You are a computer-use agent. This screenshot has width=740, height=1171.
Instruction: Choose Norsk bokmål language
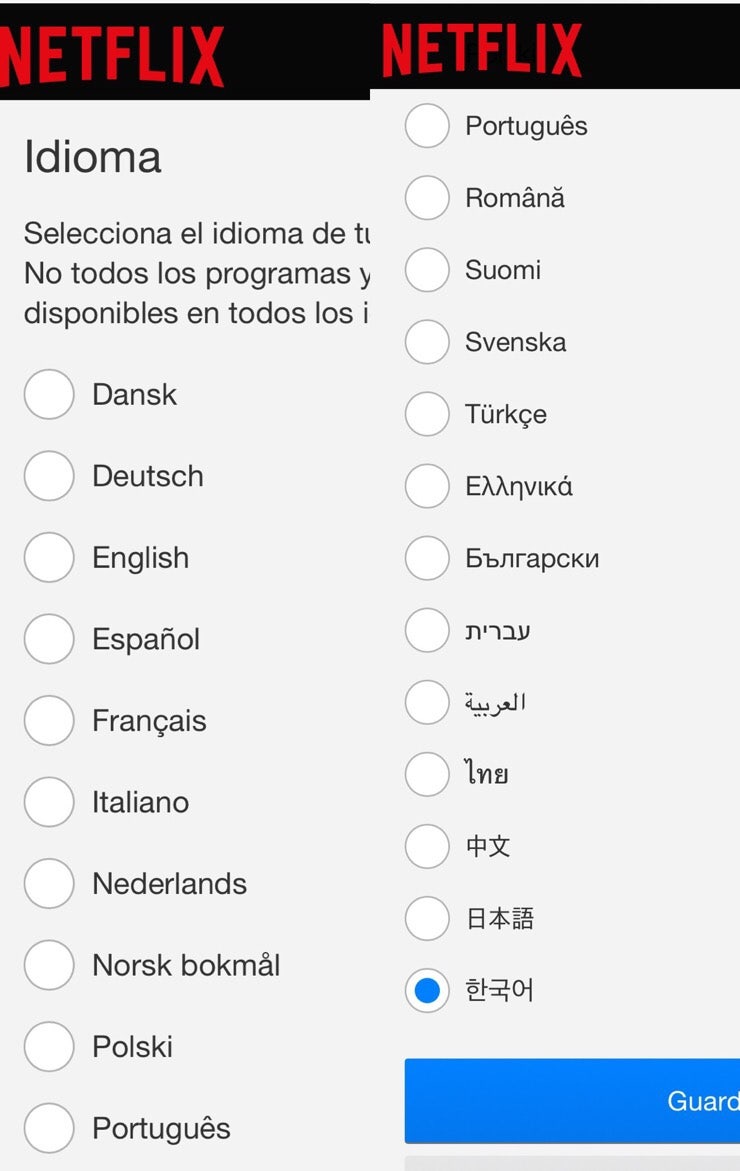tap(49, 965)
